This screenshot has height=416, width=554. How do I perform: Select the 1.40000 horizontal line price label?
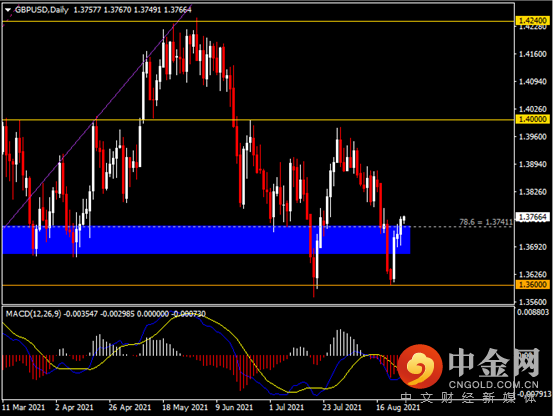coord(533,119)
